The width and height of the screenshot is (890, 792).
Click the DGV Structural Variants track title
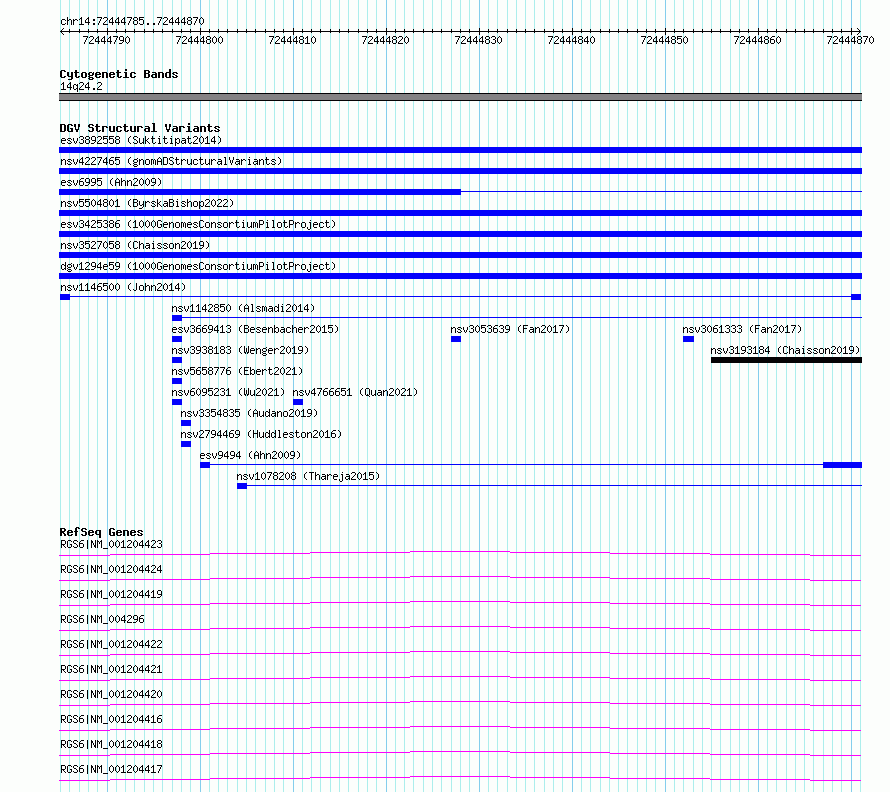point(140,128)
